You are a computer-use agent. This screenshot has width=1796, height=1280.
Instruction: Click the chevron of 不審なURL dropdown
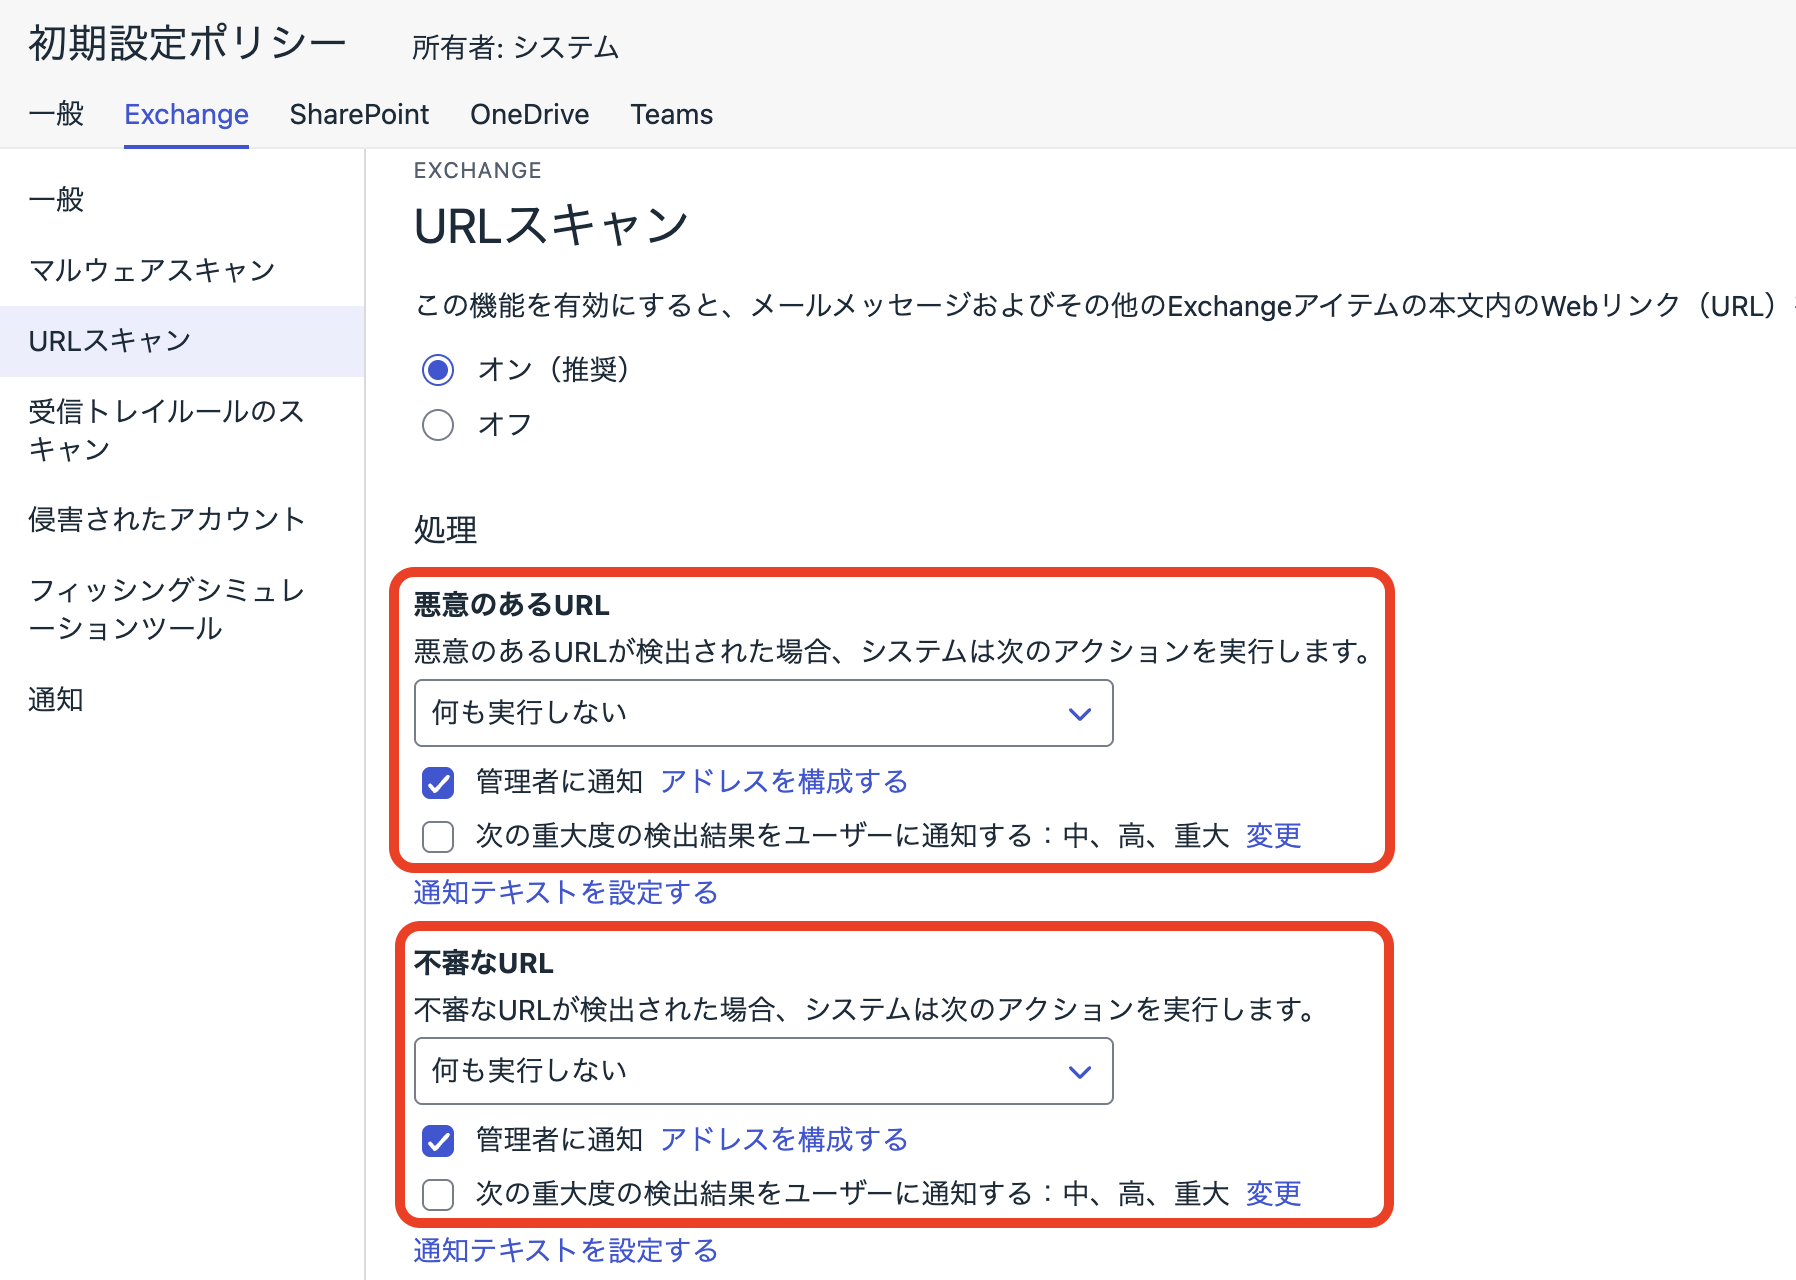pyautogui.click(x=1079, y=1072)
